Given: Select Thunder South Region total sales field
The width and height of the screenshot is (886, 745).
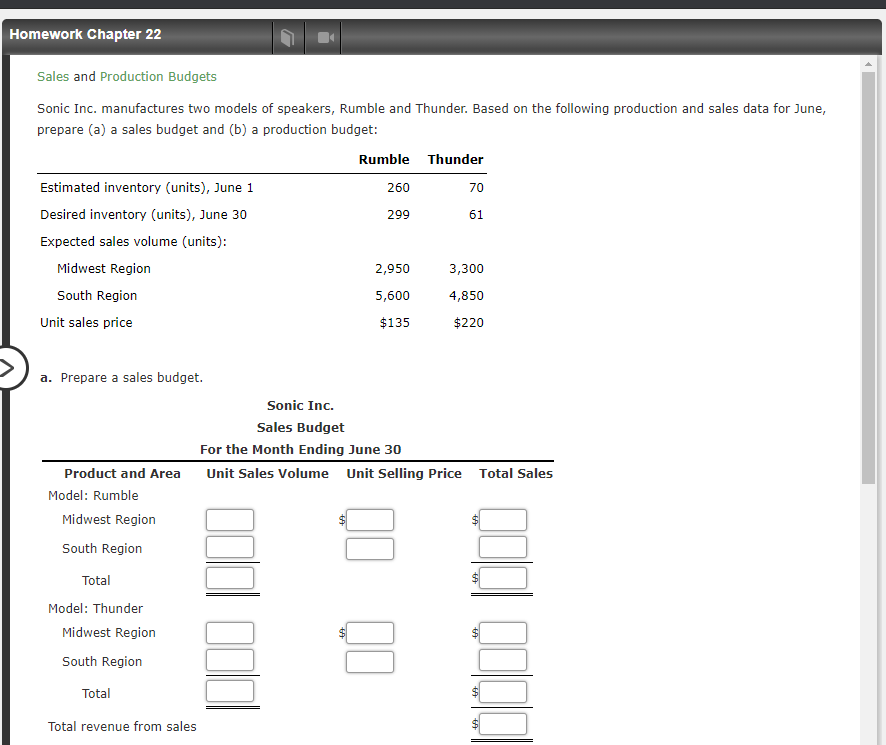Looking at the screenshot, I should (503, 660).
